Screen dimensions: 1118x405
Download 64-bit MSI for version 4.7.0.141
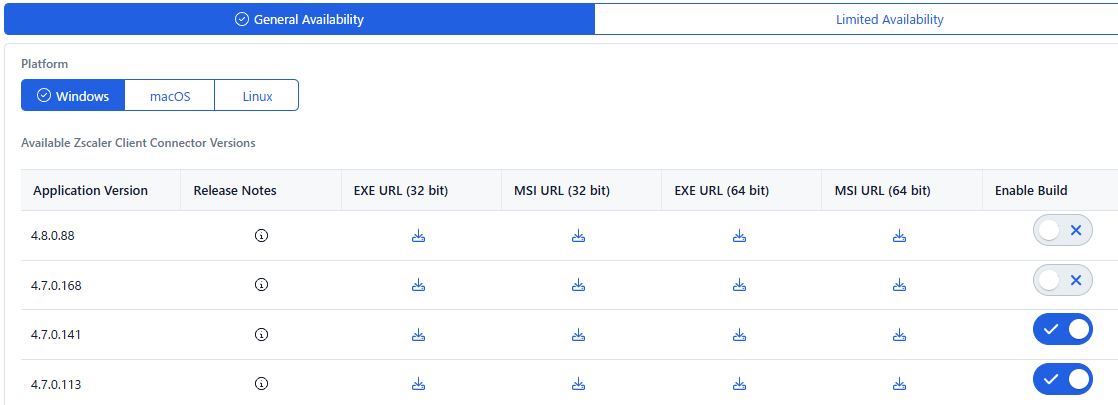(x=900, y=334)
